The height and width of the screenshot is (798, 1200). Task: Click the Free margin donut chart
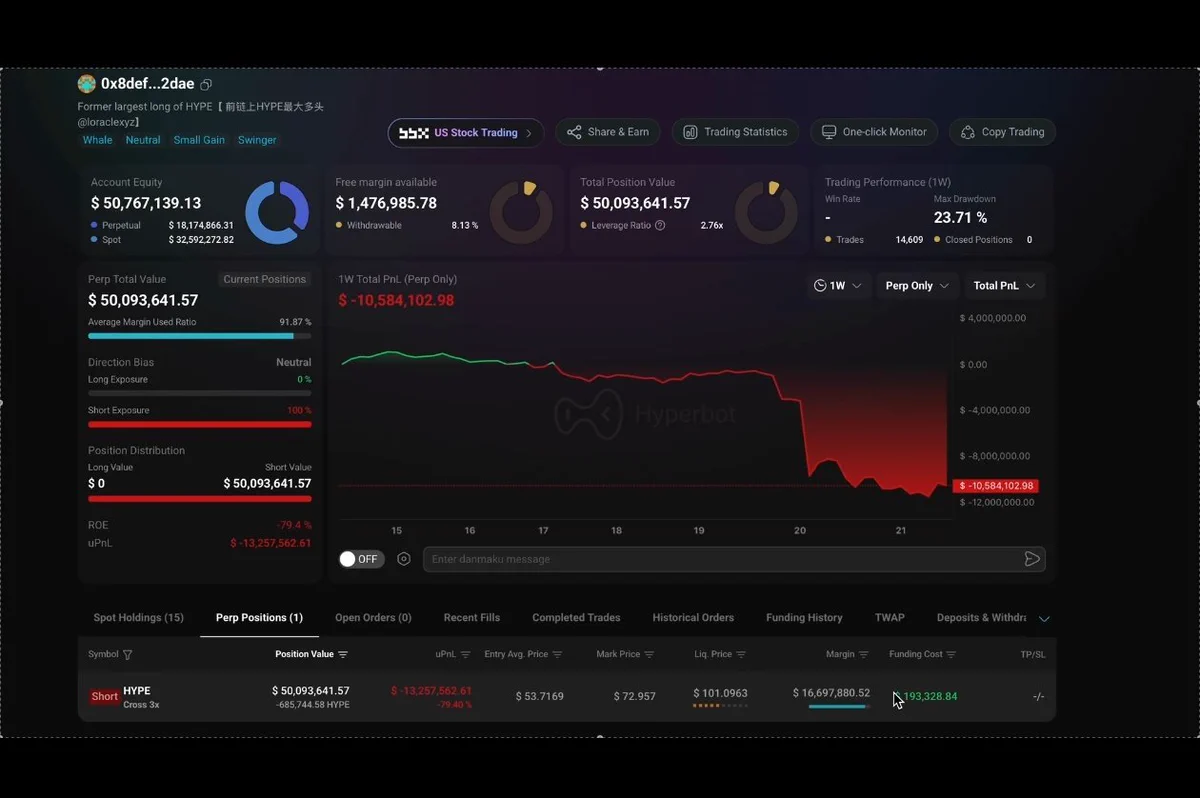point(521,212)
